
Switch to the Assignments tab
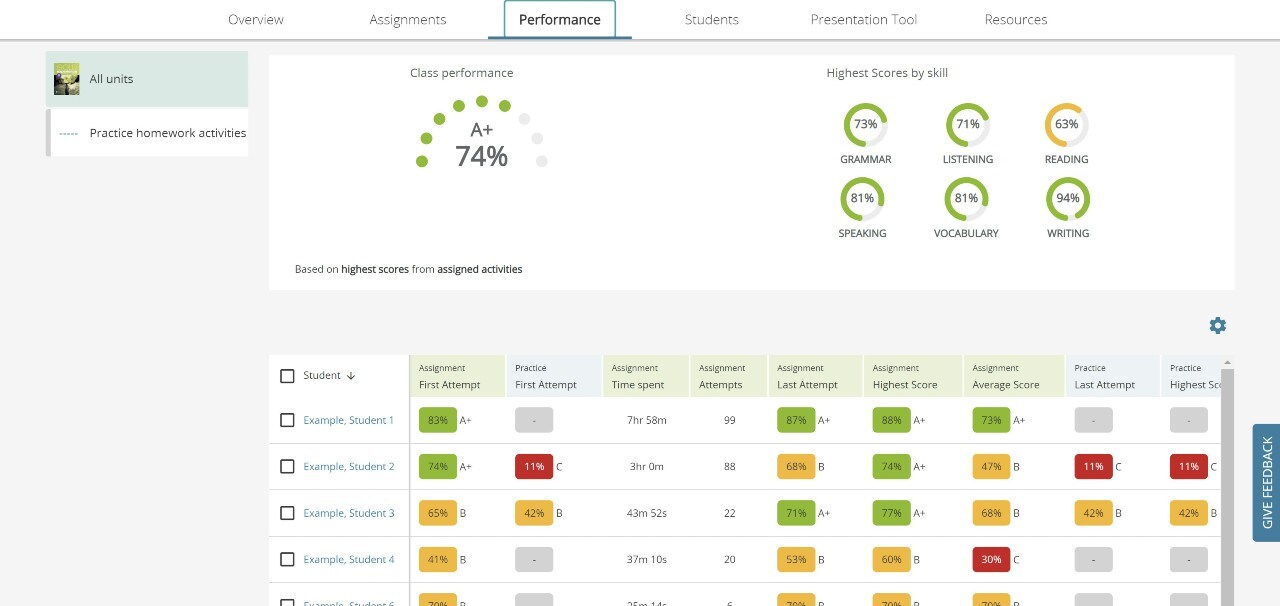408,20
